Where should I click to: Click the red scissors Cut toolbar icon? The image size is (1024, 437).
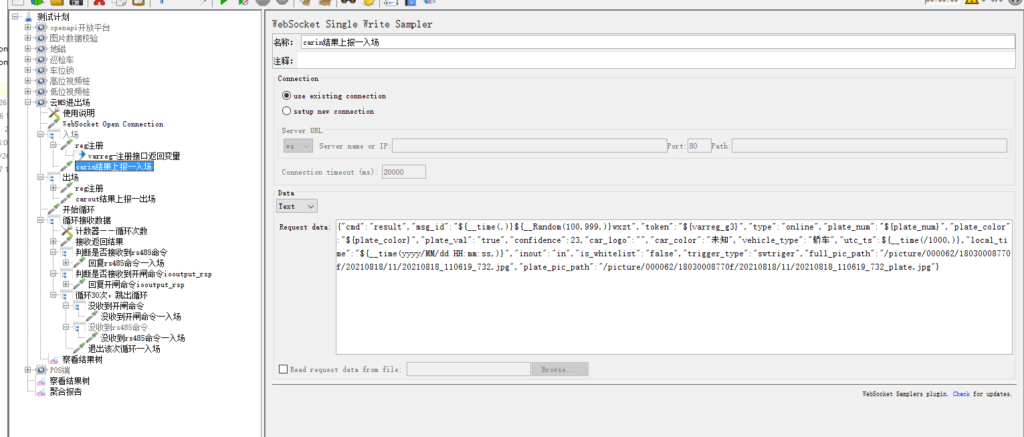pyautogui.click(x=99, y=4)
